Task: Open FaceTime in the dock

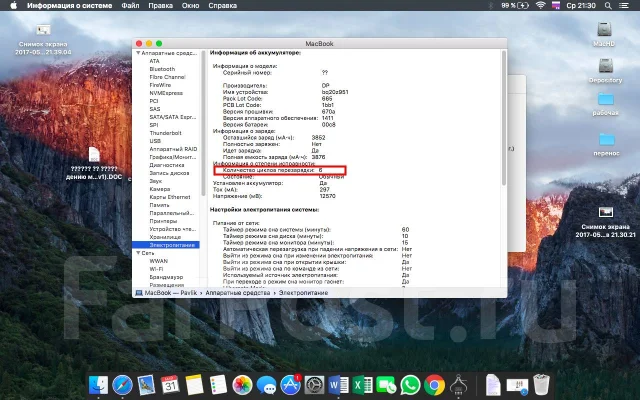Action: [x=386, y=385]
